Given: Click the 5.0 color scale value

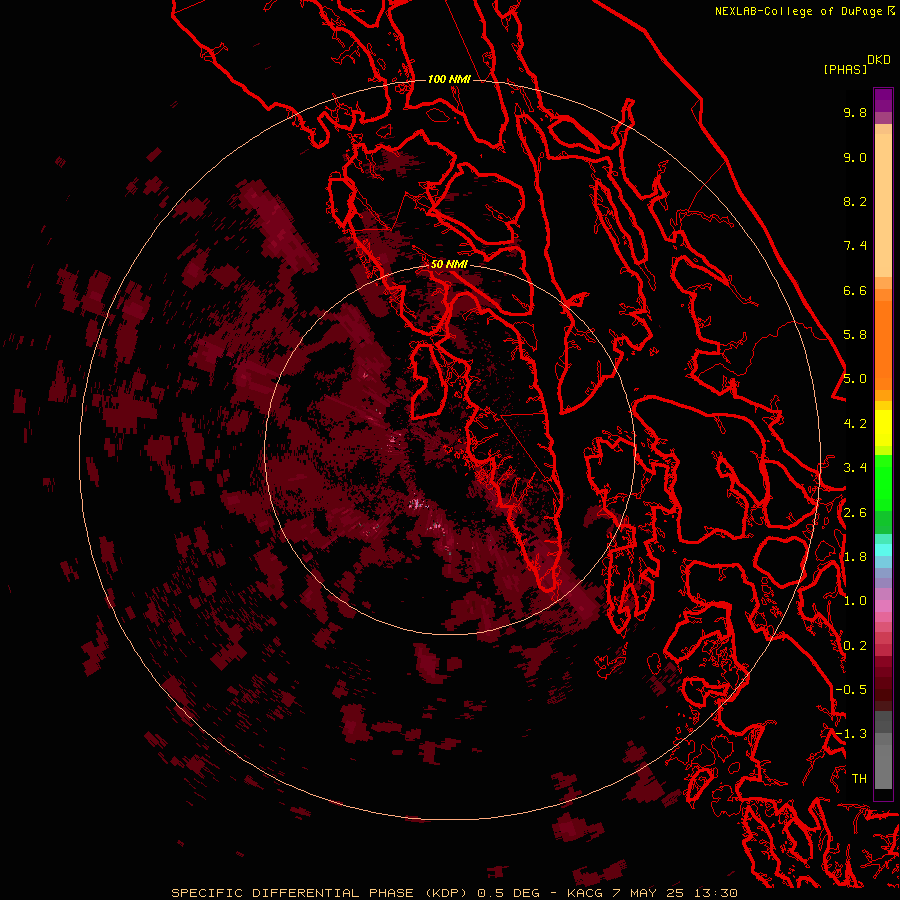Looking at the screenshot, I should 855,379.
